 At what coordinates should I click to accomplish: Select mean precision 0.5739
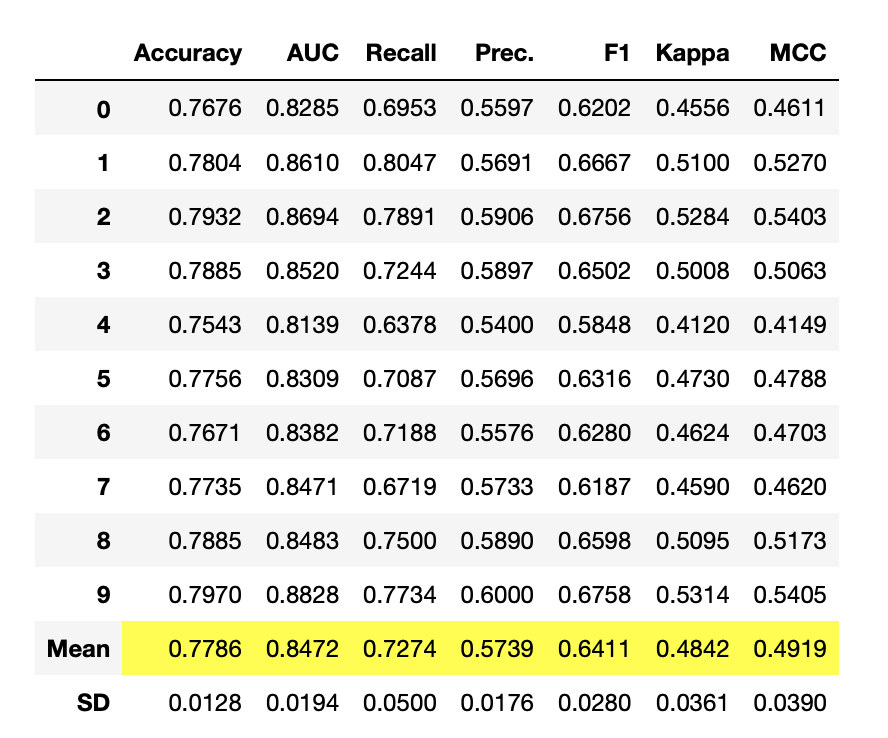497,649
